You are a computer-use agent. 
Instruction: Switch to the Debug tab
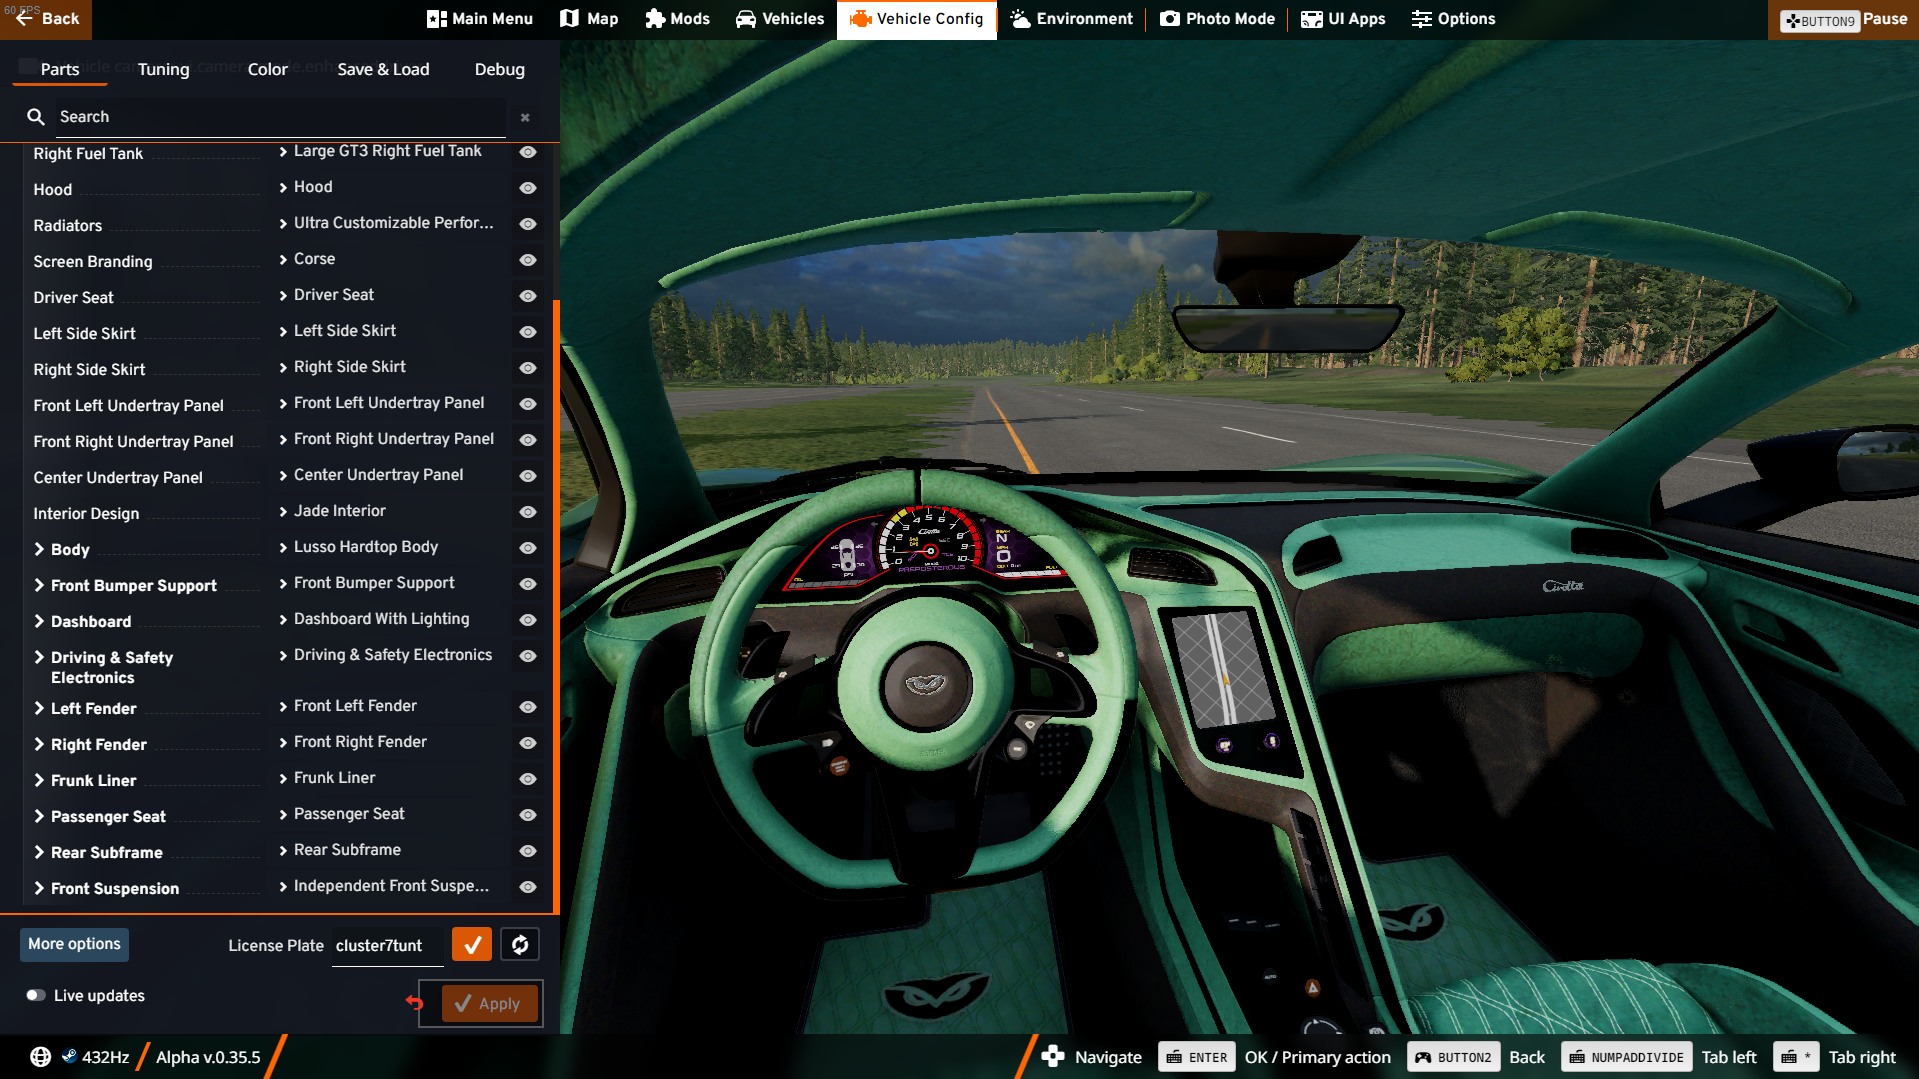pos(500,69)
